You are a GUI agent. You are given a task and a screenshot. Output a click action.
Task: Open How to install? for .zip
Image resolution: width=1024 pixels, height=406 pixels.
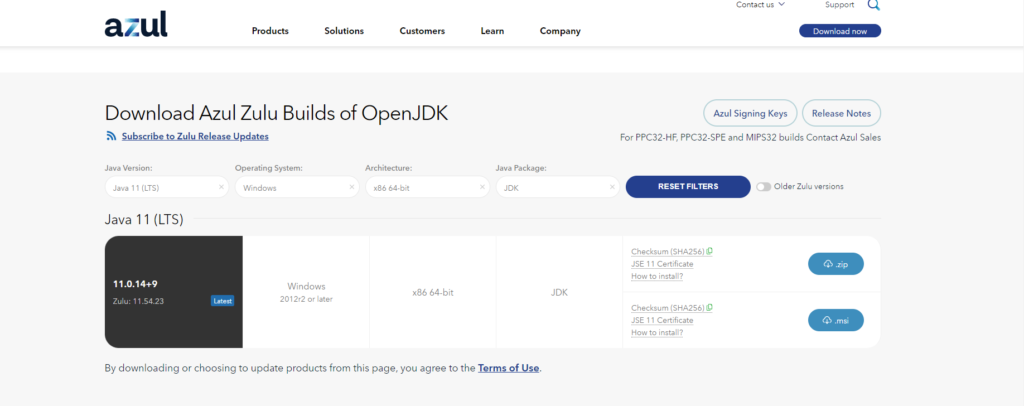[657, 276]
